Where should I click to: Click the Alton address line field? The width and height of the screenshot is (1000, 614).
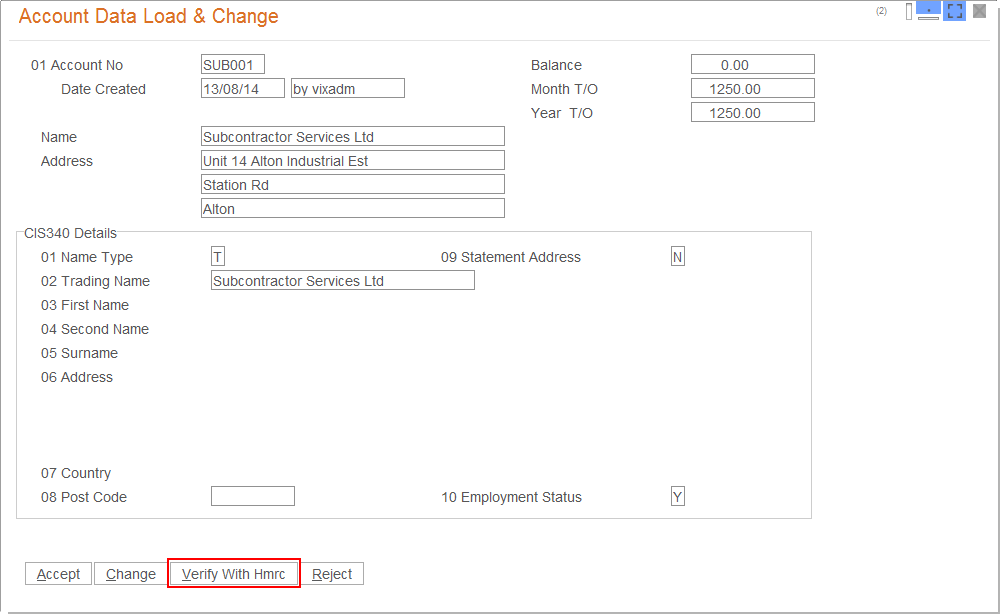coord(352,209)
